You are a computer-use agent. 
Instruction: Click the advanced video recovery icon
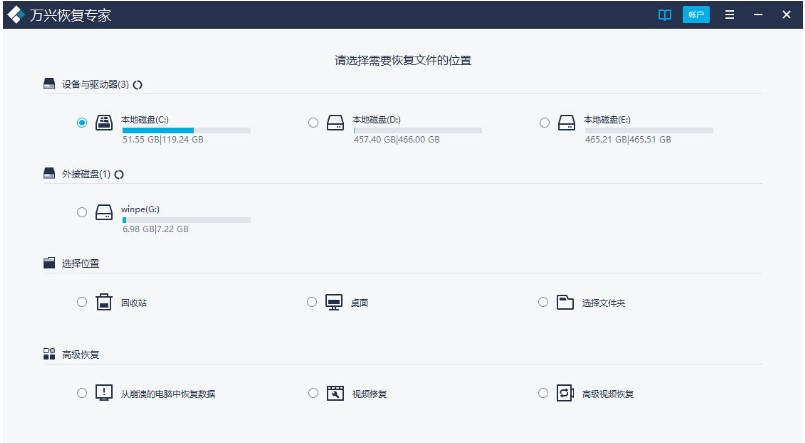565,393
